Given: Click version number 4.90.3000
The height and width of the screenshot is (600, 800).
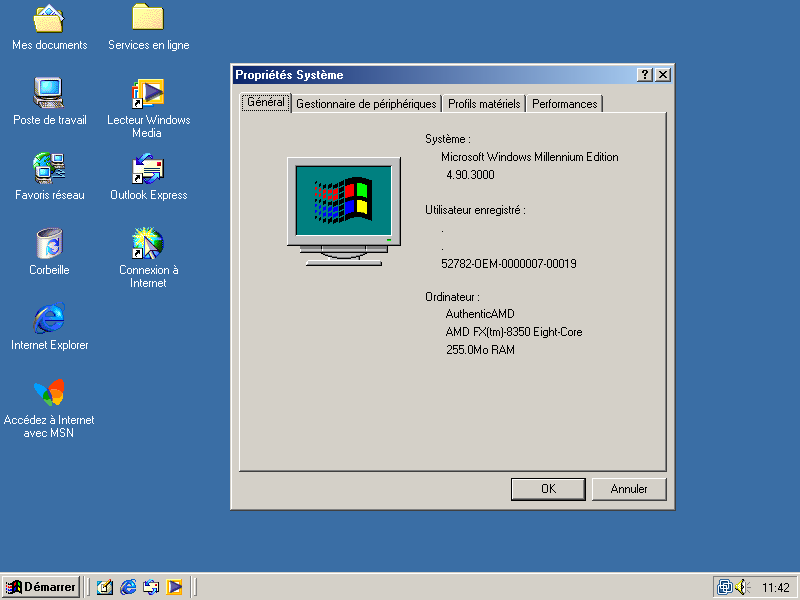Looking at the screenshot, I should coord(470,174).
